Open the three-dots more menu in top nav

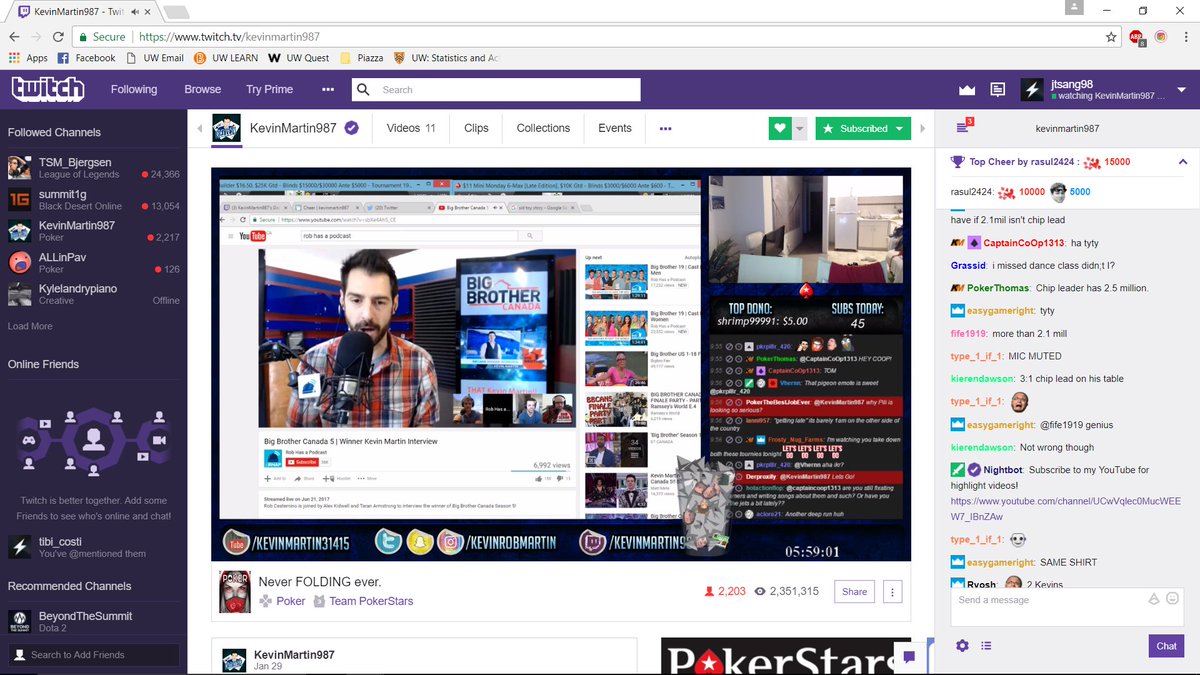328,89
